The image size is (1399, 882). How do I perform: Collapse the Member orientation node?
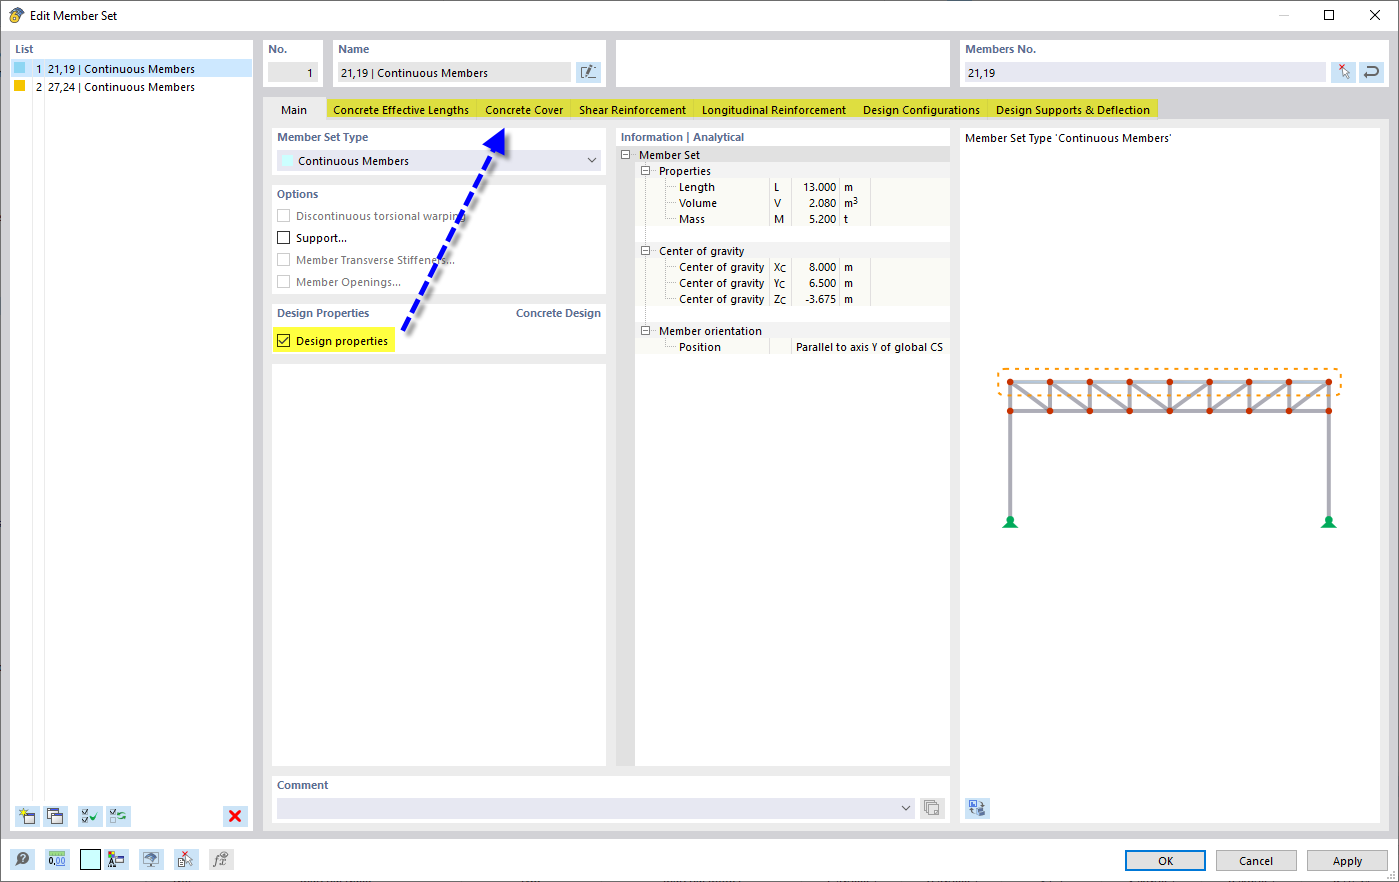click(x=646, y=331)
